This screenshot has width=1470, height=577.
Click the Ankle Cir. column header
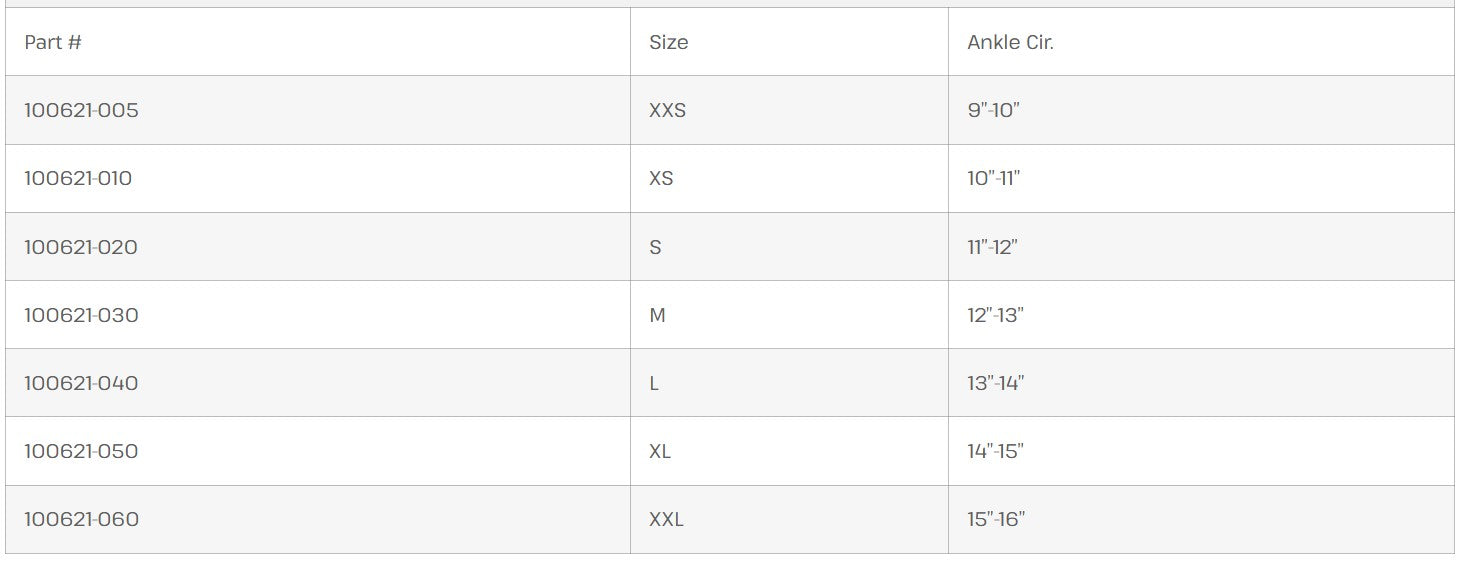[1010, 43]
